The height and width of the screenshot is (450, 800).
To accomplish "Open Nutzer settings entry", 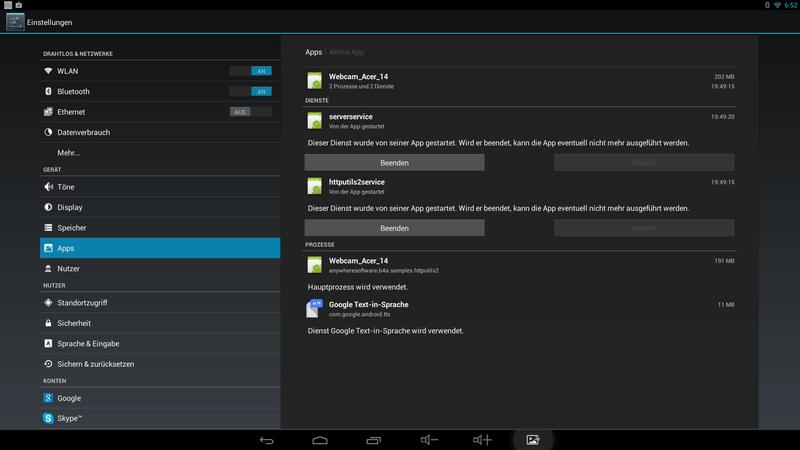I will click(x=160, y=268).
